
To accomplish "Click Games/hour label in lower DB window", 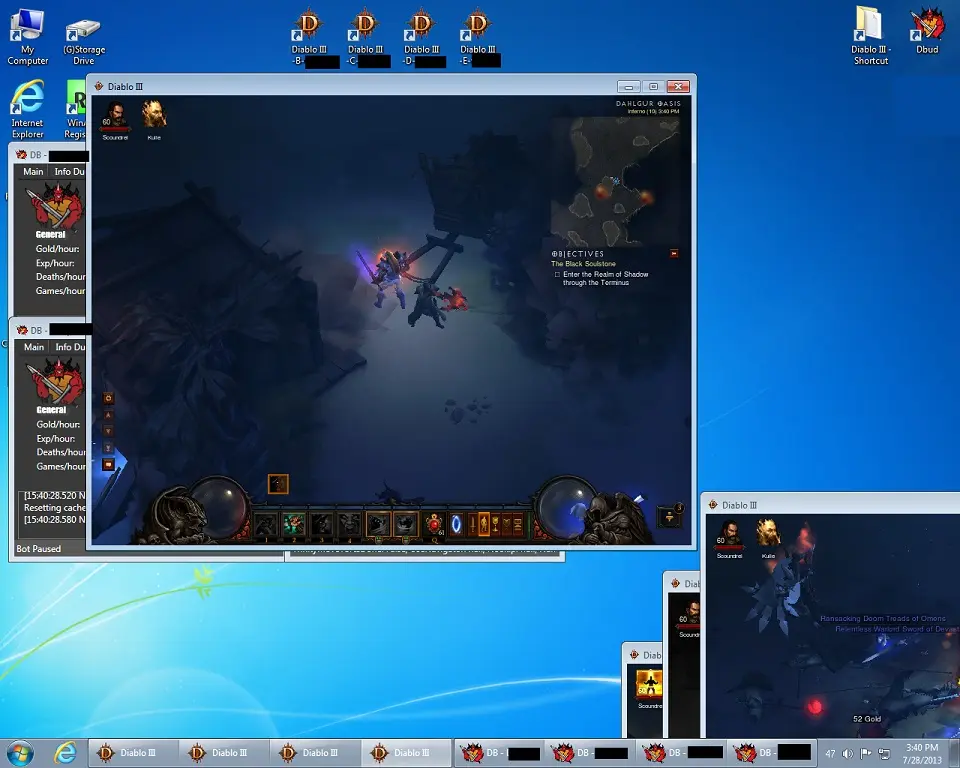I will click(61, 466).
